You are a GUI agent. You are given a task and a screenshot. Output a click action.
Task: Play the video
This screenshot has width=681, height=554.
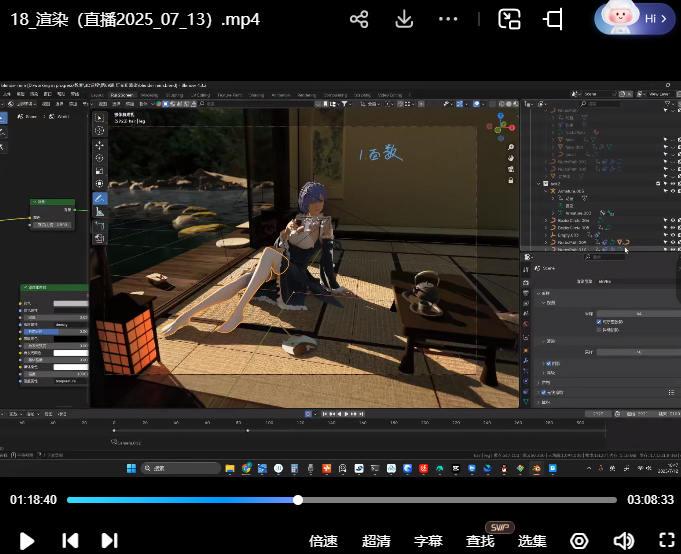pos(27,541)
